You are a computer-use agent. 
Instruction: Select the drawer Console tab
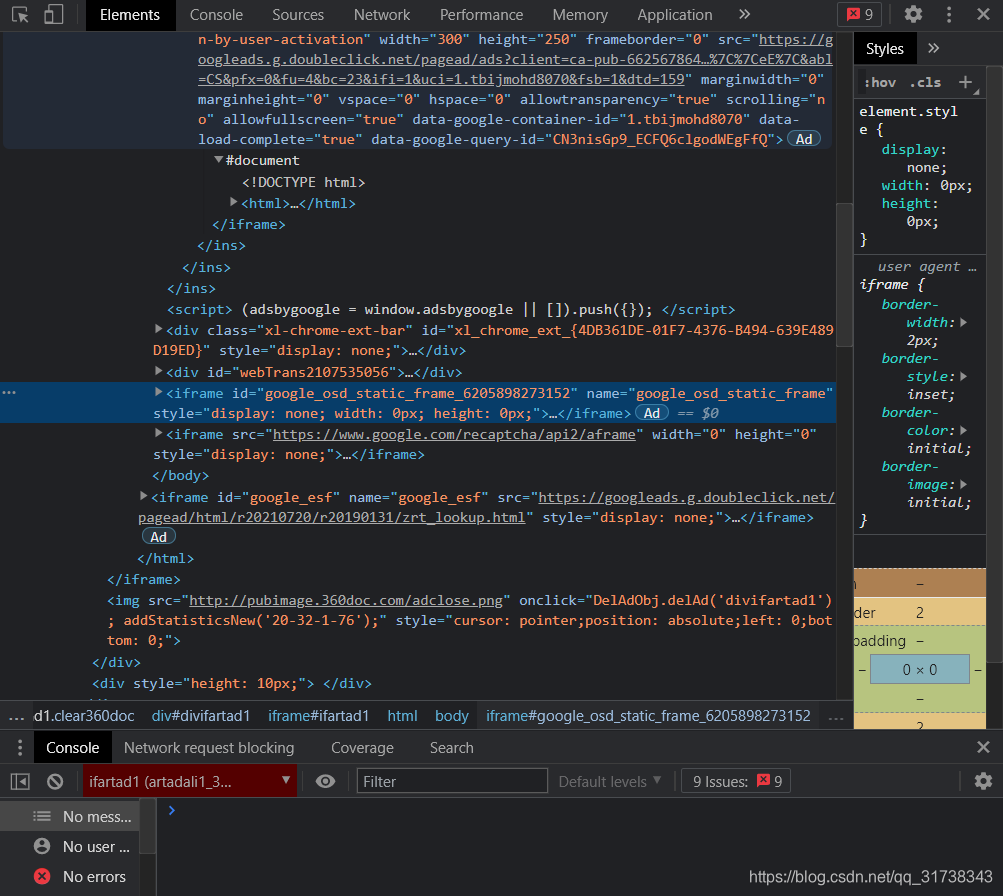coord(72,748)
